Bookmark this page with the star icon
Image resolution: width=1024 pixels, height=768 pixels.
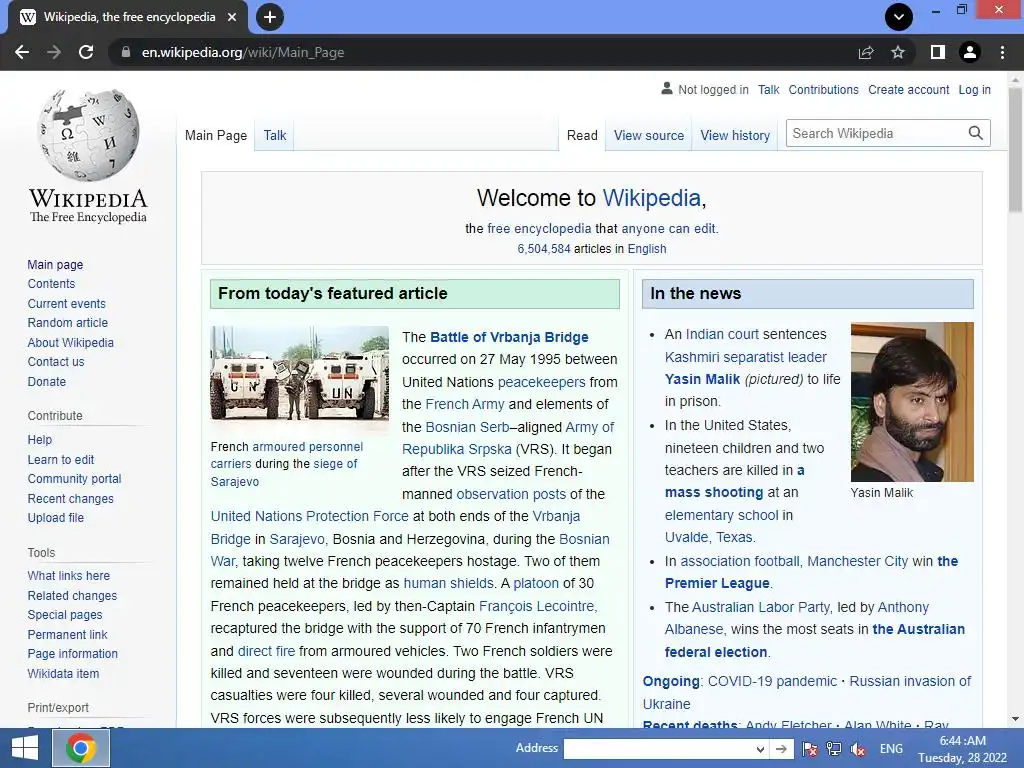coord(898,52)
